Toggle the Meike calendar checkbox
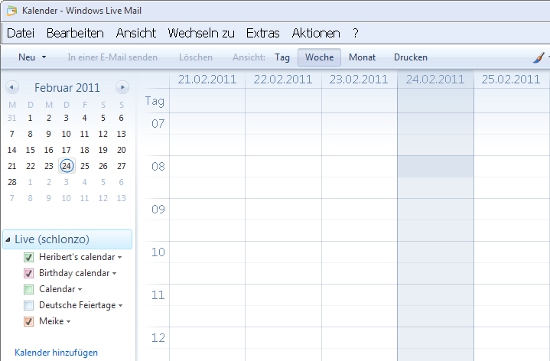Screen dimensions: 550x361 [29, 321]
